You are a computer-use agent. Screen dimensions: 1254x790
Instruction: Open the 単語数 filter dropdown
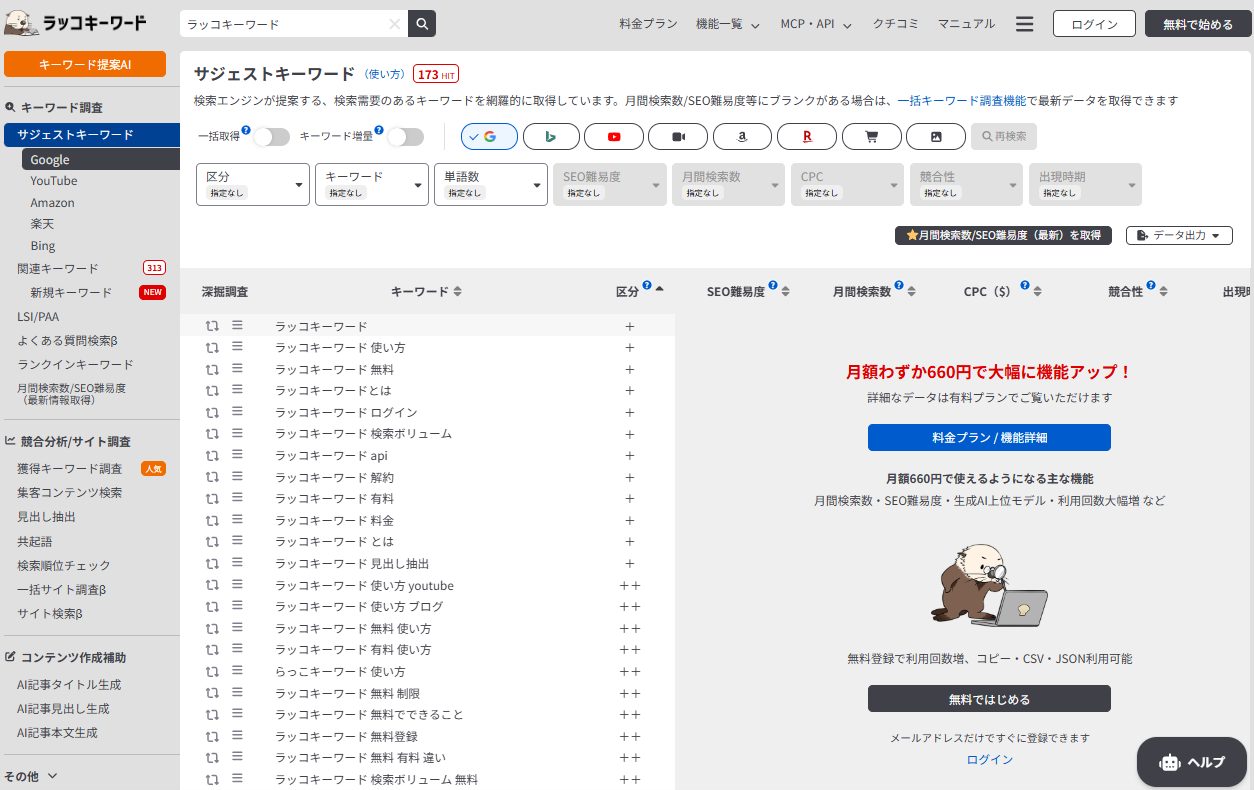click(491, 185)
